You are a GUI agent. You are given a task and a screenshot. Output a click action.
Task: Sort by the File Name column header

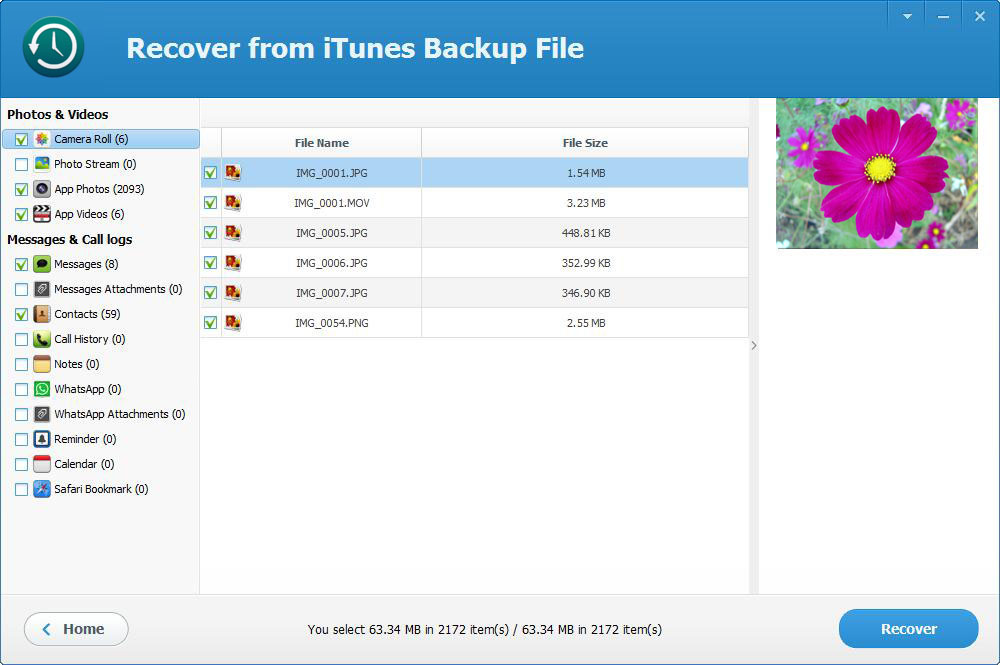click(x=321, y=143)
